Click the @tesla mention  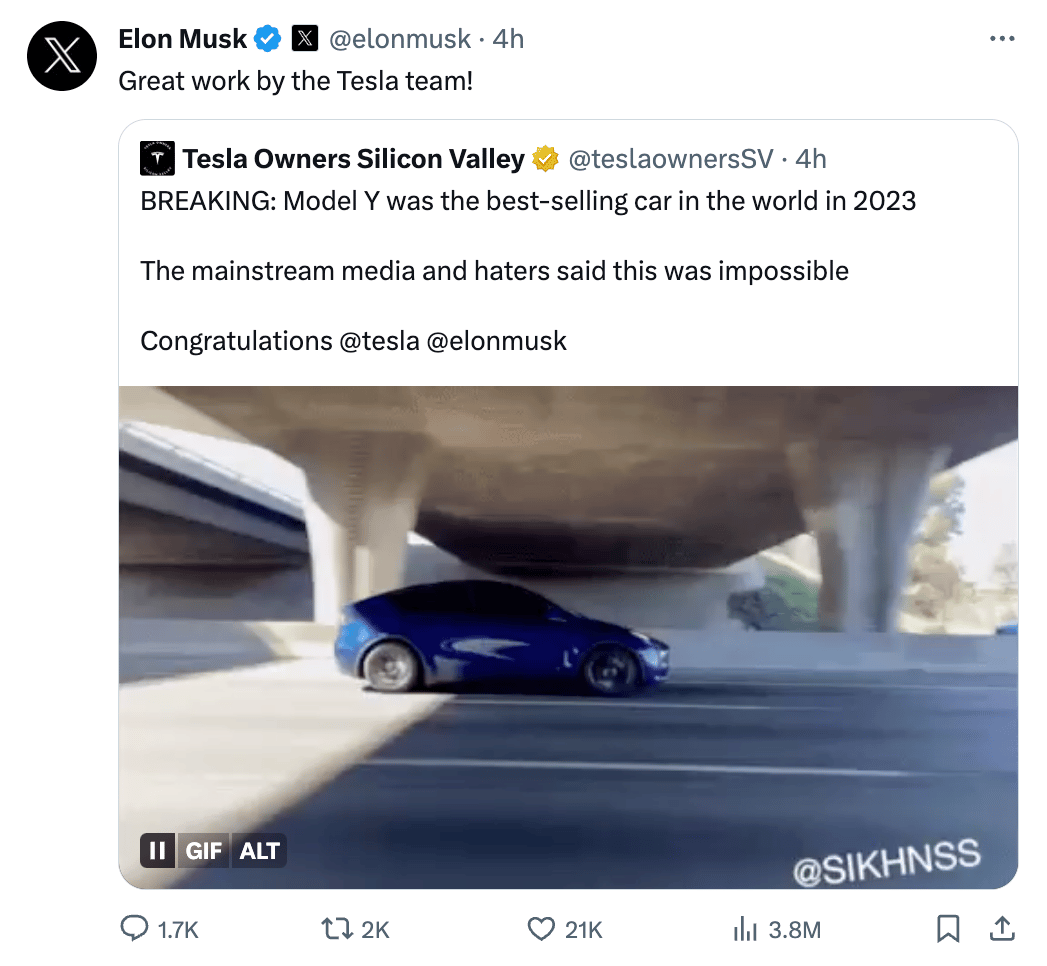(x=379, y=341)
